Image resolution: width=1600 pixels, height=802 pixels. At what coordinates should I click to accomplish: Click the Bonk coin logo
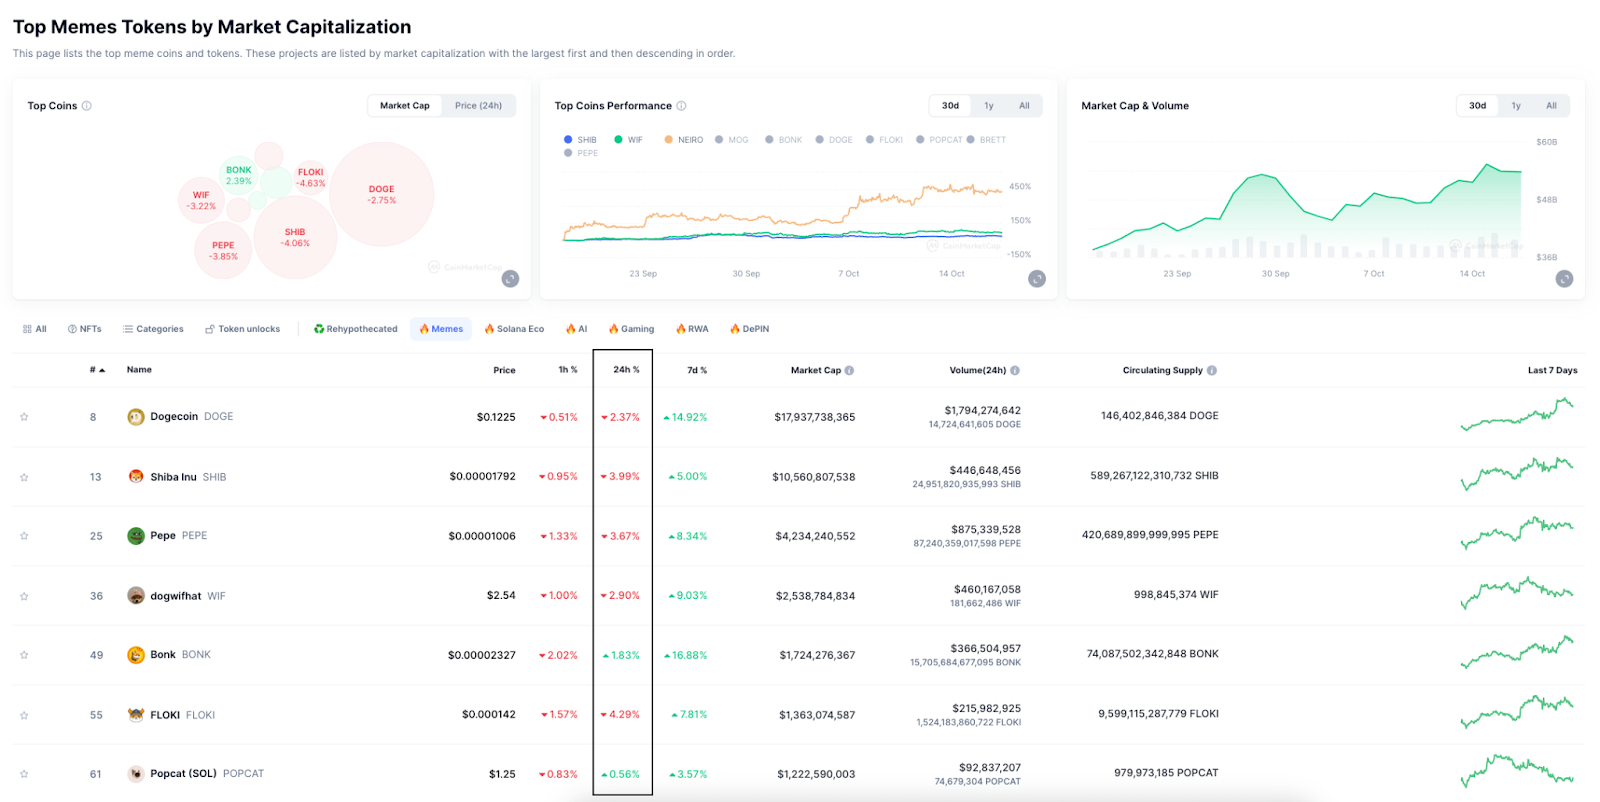136,655
